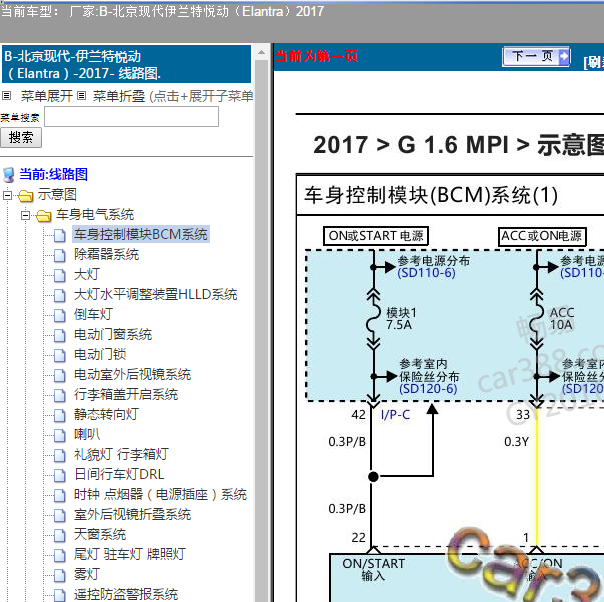Image resolution: width=604 pixels, height=602 pixels.
Task: Open 电动门窗系统 tree item
Action: point(113,334)
